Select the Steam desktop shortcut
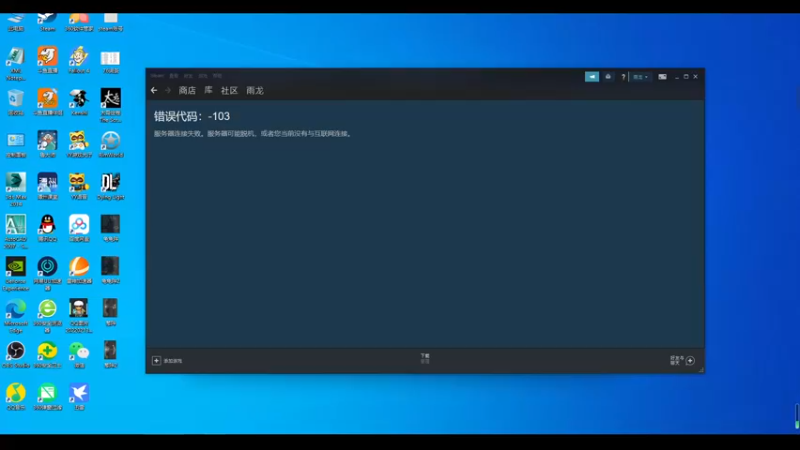Viewport: 800px width, 450px height. click(47, 22)
